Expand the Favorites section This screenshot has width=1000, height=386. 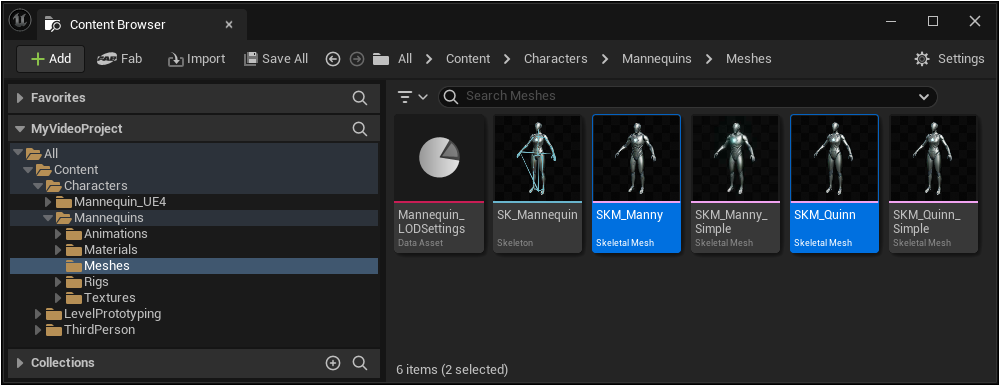pyautogui.click(x=20, y=98)
